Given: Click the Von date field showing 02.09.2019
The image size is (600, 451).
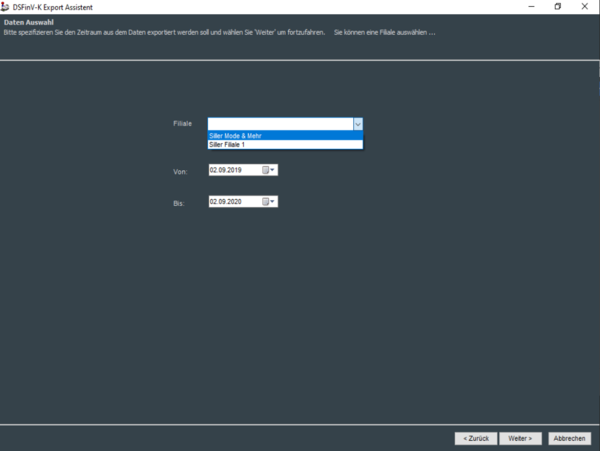Looking at the screenshot, I should 233,170.
